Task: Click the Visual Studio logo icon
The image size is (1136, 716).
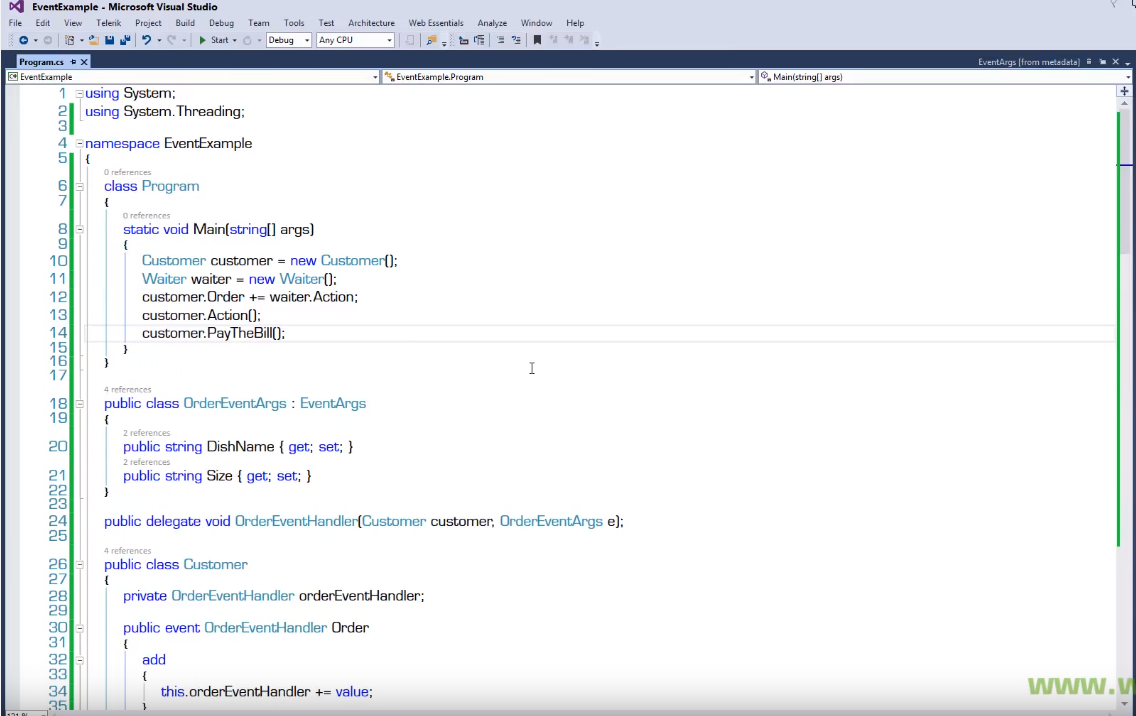Action: click(x=16, y=7)
